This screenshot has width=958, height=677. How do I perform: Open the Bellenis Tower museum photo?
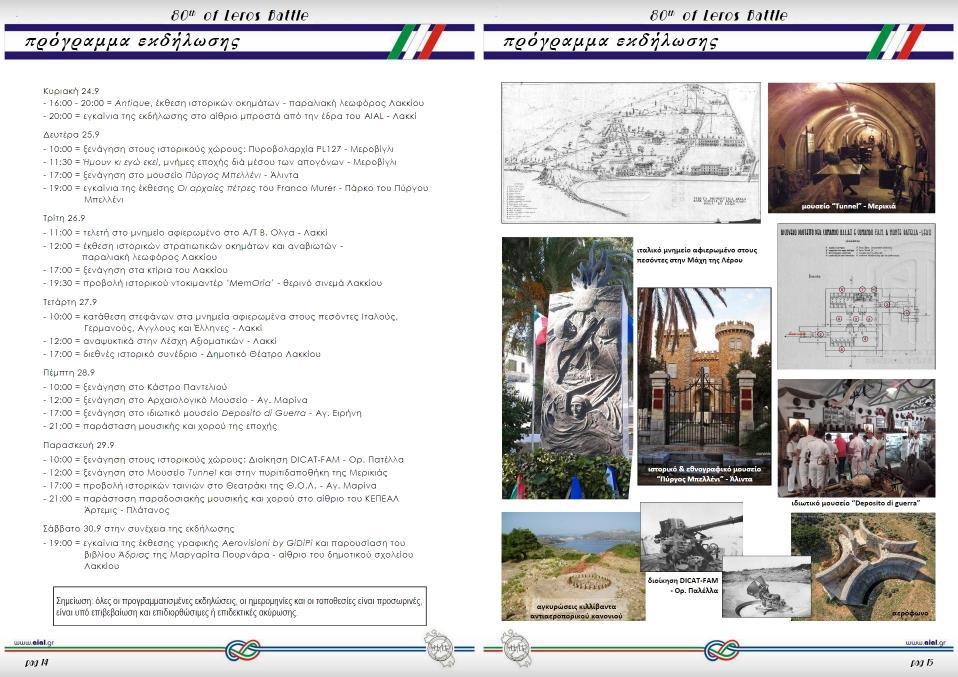point(704,386)
